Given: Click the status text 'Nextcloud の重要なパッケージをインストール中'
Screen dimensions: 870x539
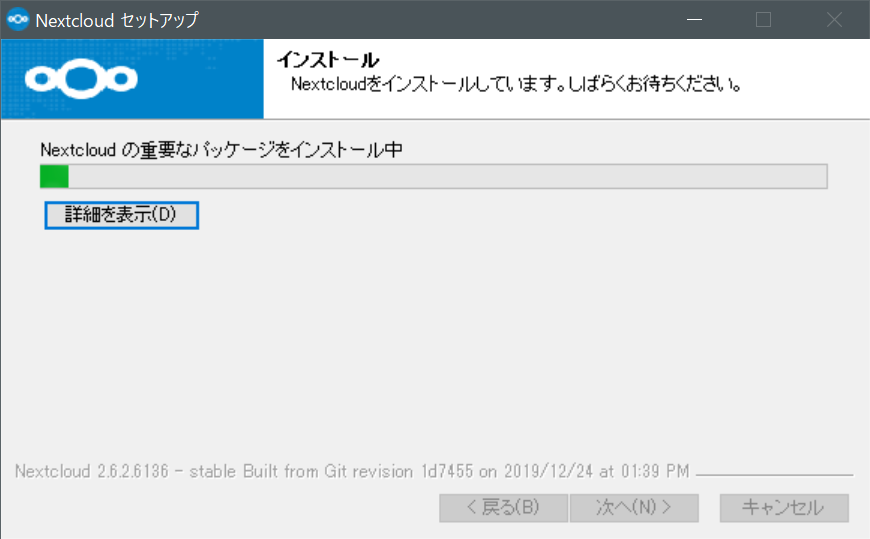Looking at the screenshot, I should pyautogui.click(x=221, y=150).
